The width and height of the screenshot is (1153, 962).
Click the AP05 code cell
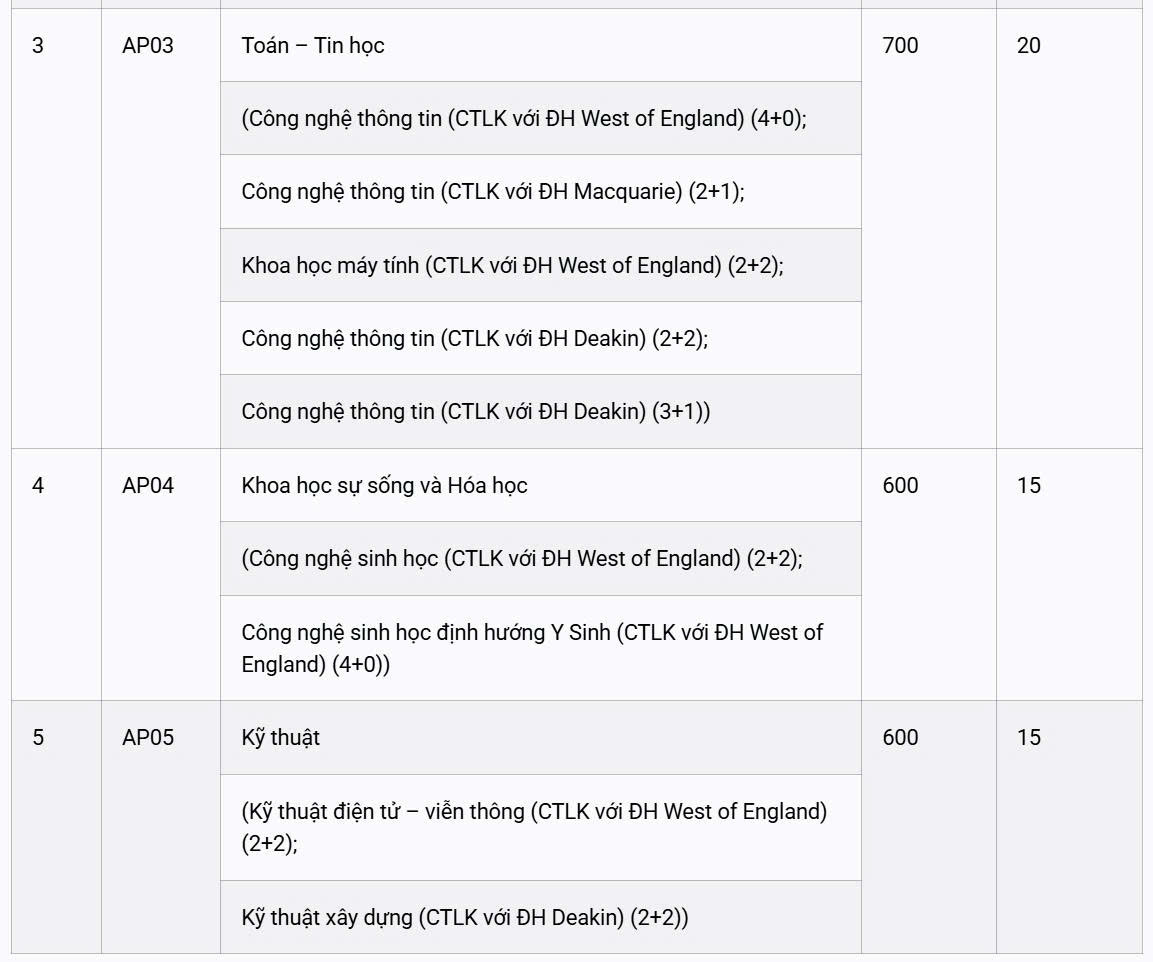pyautogui.click(x=148, y=738)
